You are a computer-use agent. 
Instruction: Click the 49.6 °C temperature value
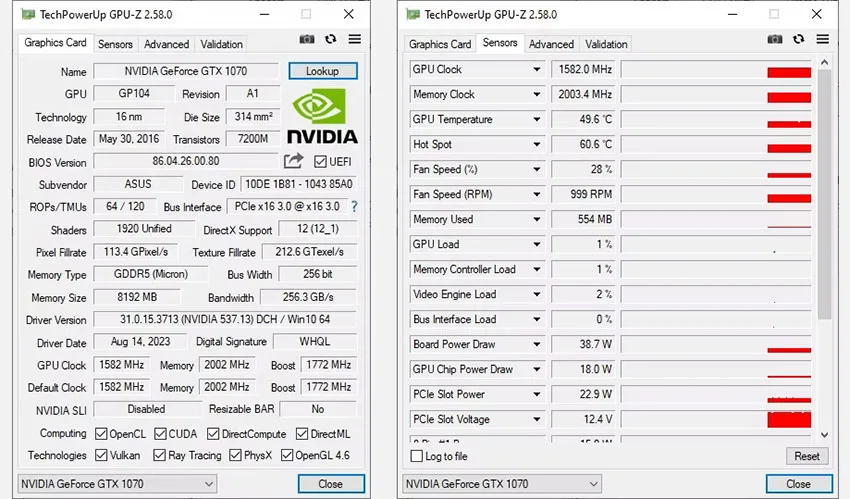click(583, 119)
